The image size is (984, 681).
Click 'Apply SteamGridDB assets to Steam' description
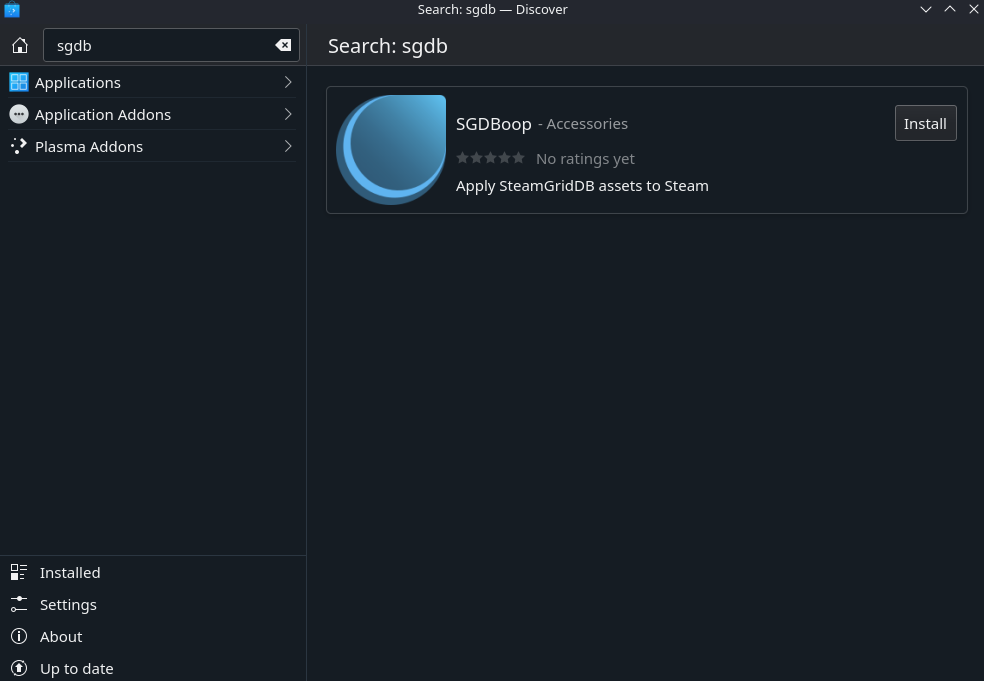click(x=582, y=186)
